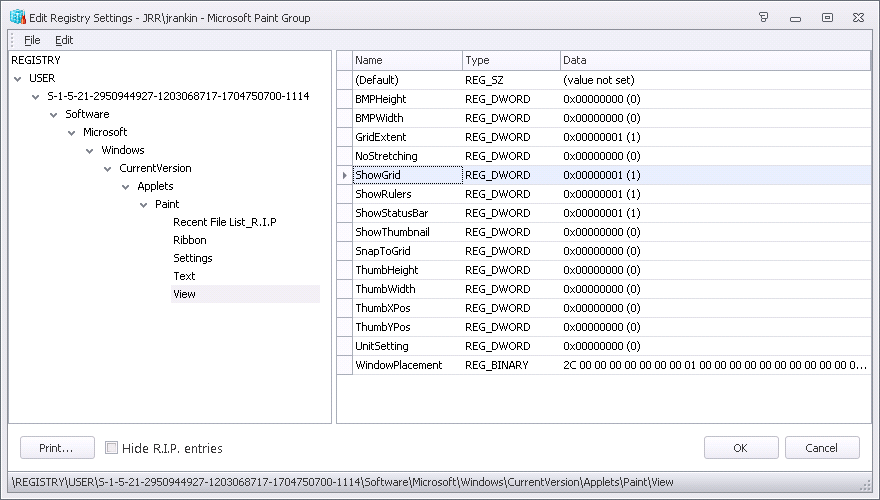Open the File menu

tap(32, 40)
